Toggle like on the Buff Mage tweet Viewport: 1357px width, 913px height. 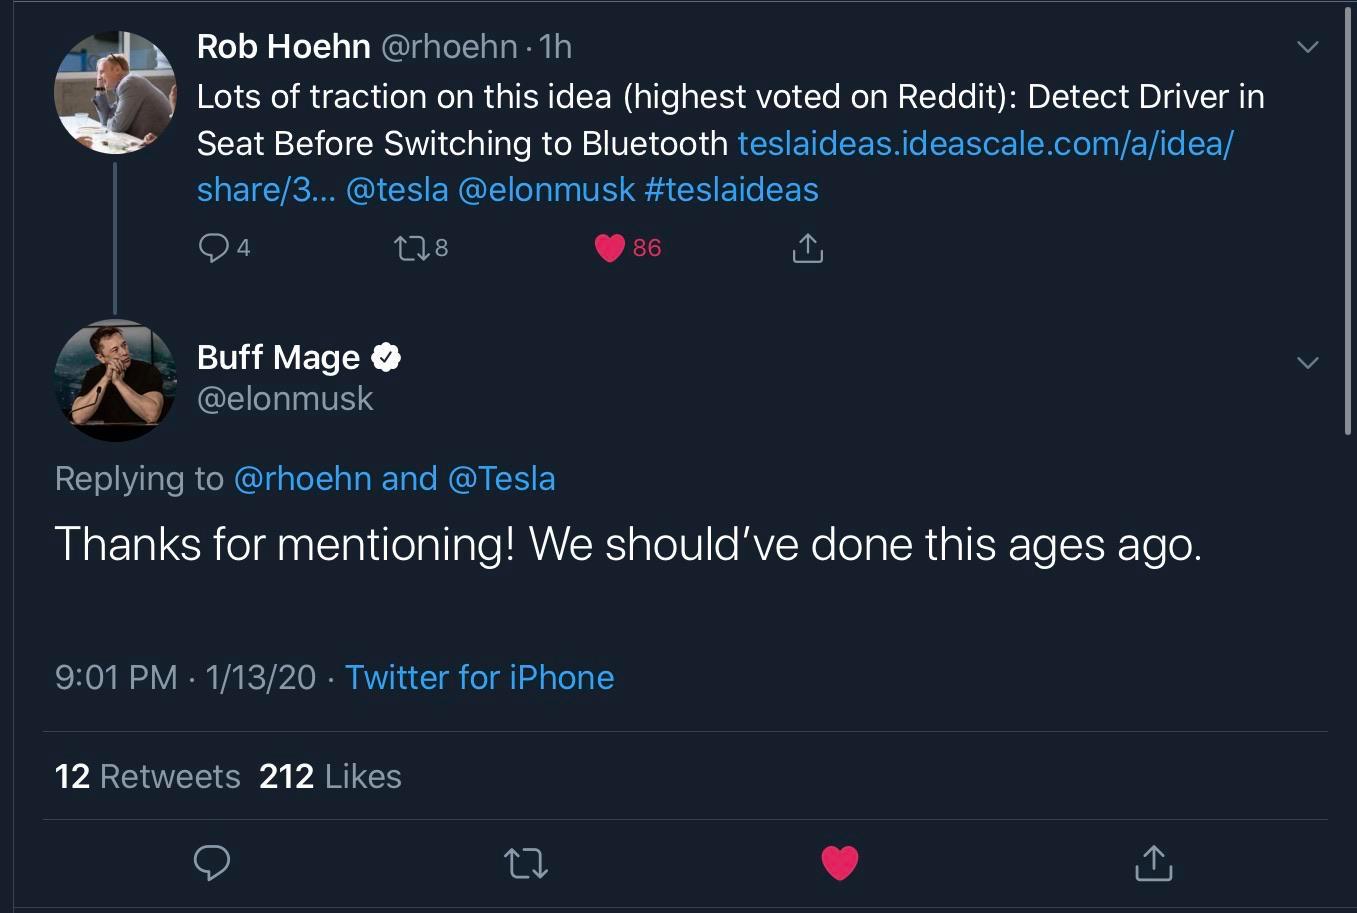click(x=840, y=862)
